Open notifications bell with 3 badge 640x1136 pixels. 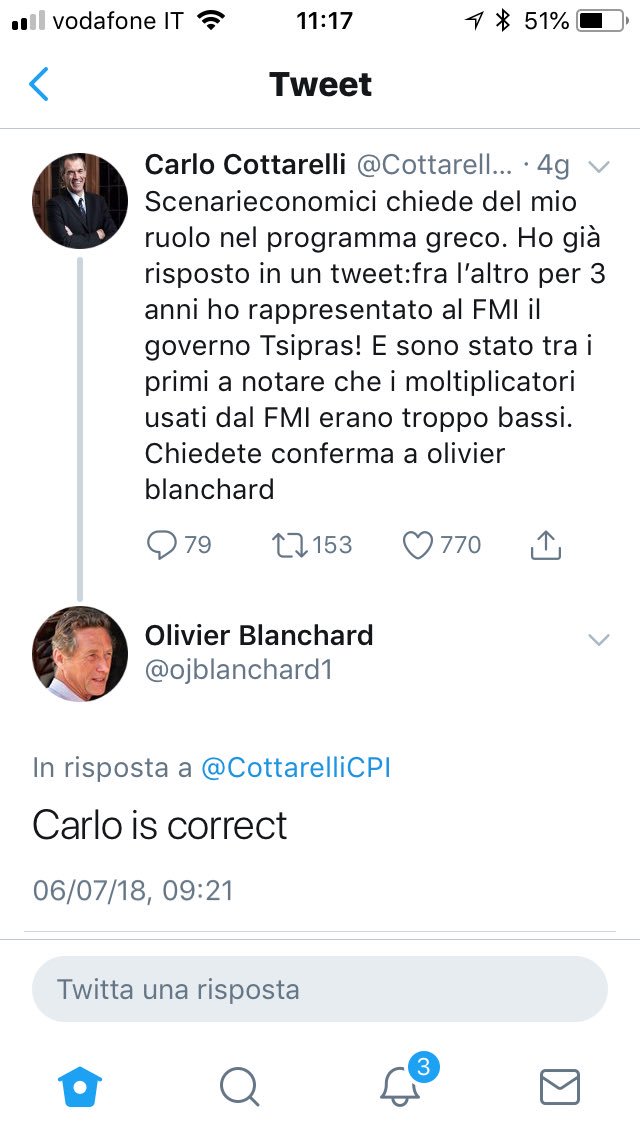402,1085
